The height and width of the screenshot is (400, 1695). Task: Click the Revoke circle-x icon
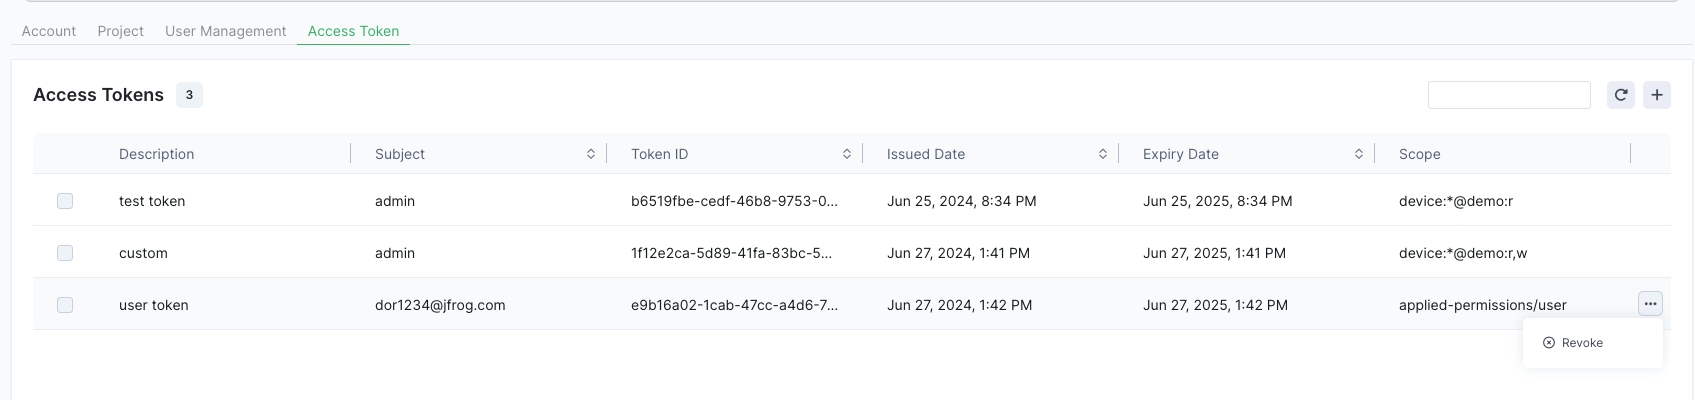point(1549,343)
